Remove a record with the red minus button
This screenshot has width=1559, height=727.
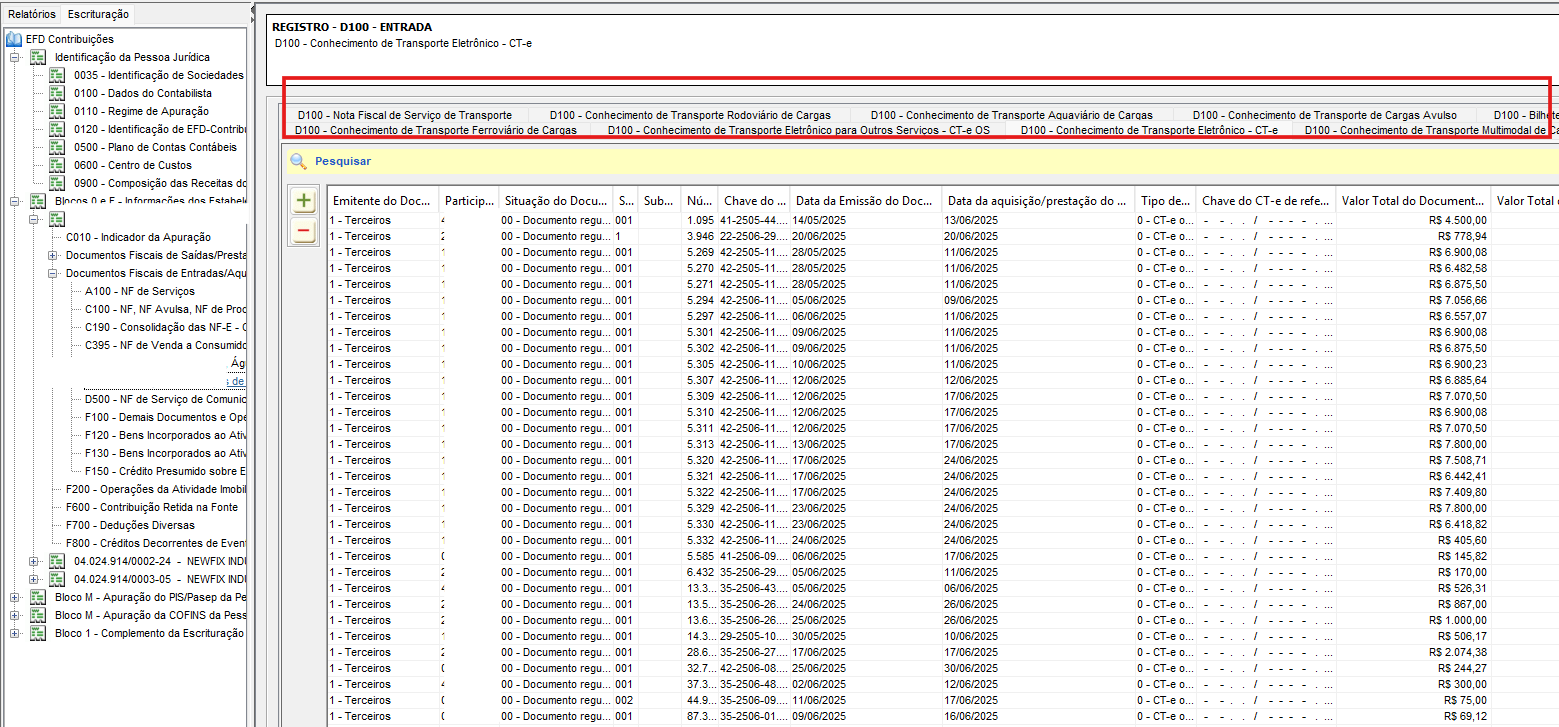(x=304, y=232)
